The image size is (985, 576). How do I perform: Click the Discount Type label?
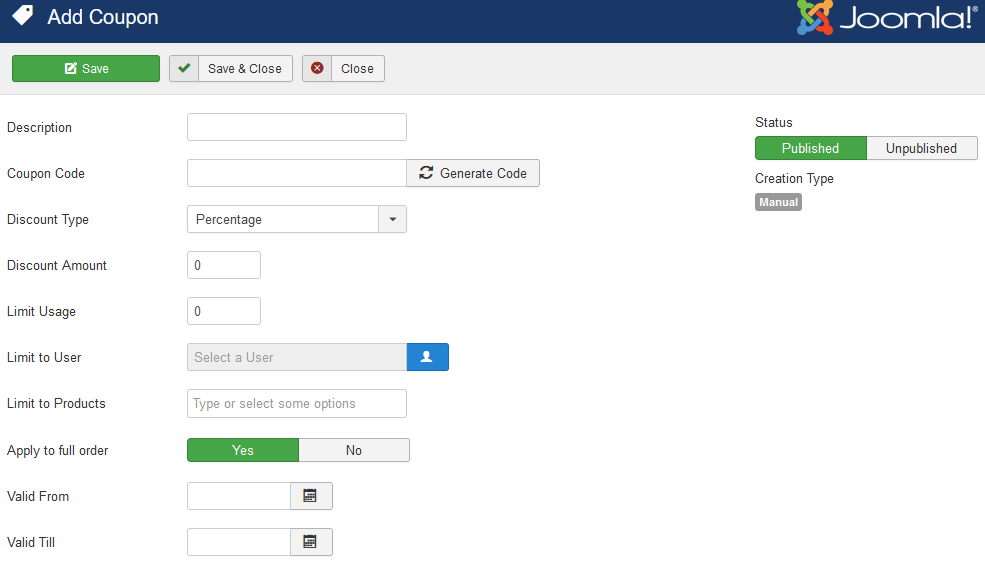tap(48, 220)
